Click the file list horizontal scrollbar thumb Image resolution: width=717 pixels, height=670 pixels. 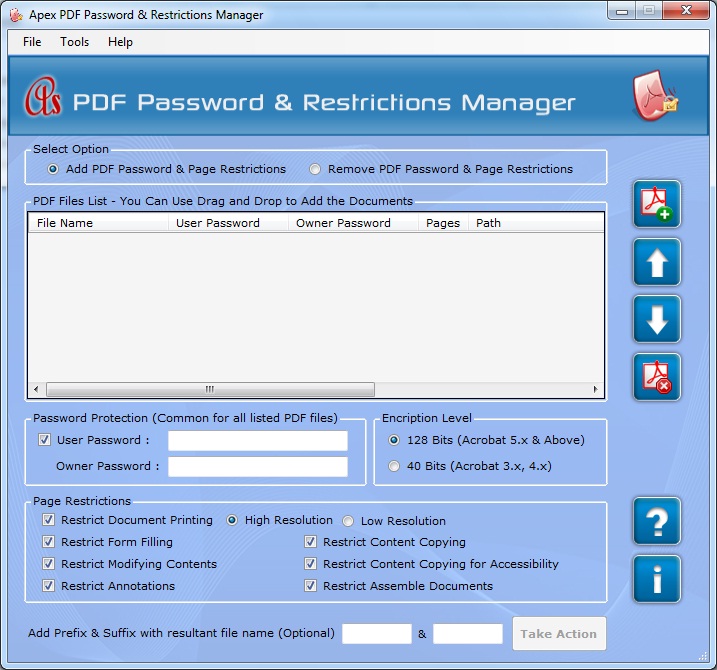coord(210,390)
